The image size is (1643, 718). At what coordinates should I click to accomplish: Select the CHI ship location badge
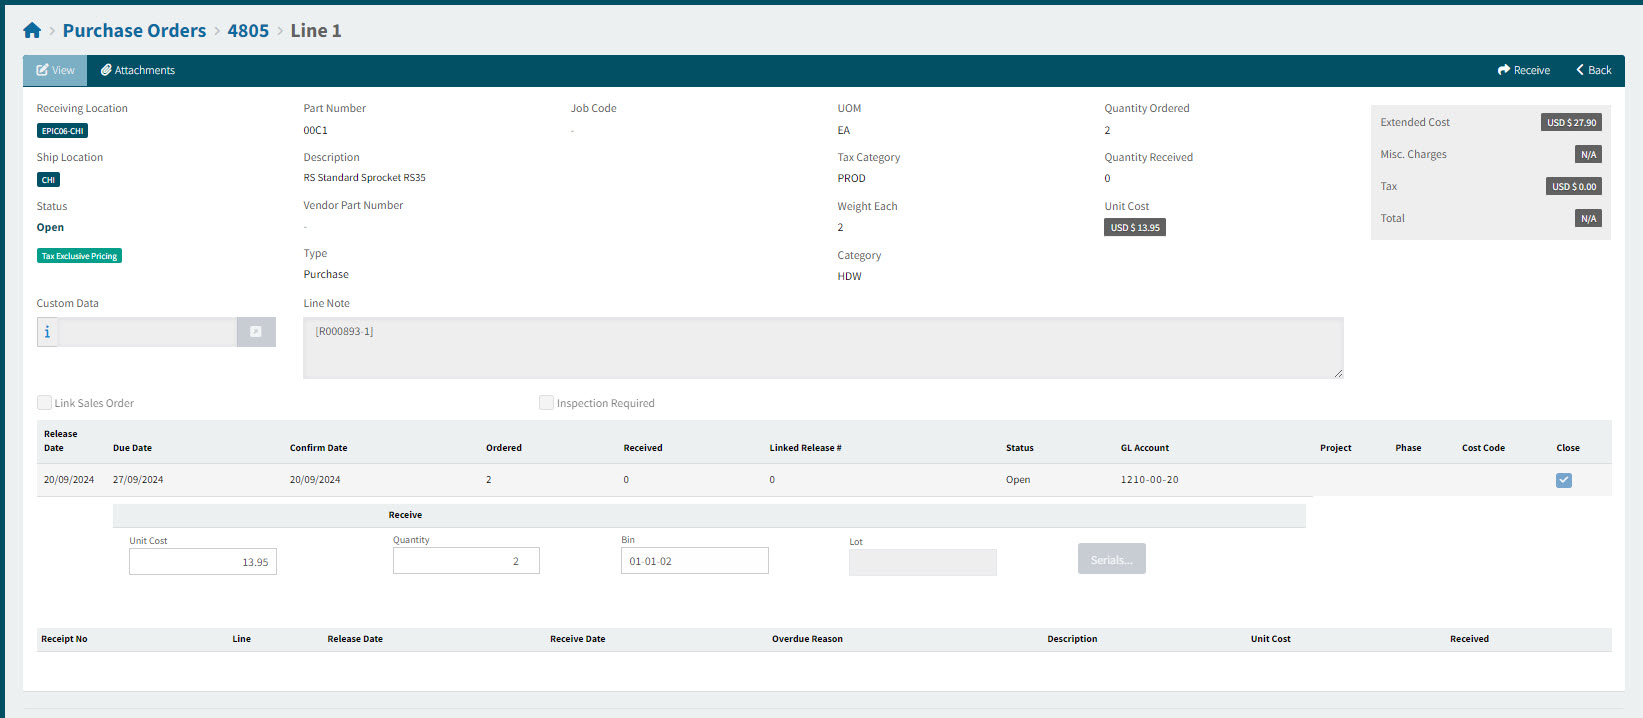(48, 180)
